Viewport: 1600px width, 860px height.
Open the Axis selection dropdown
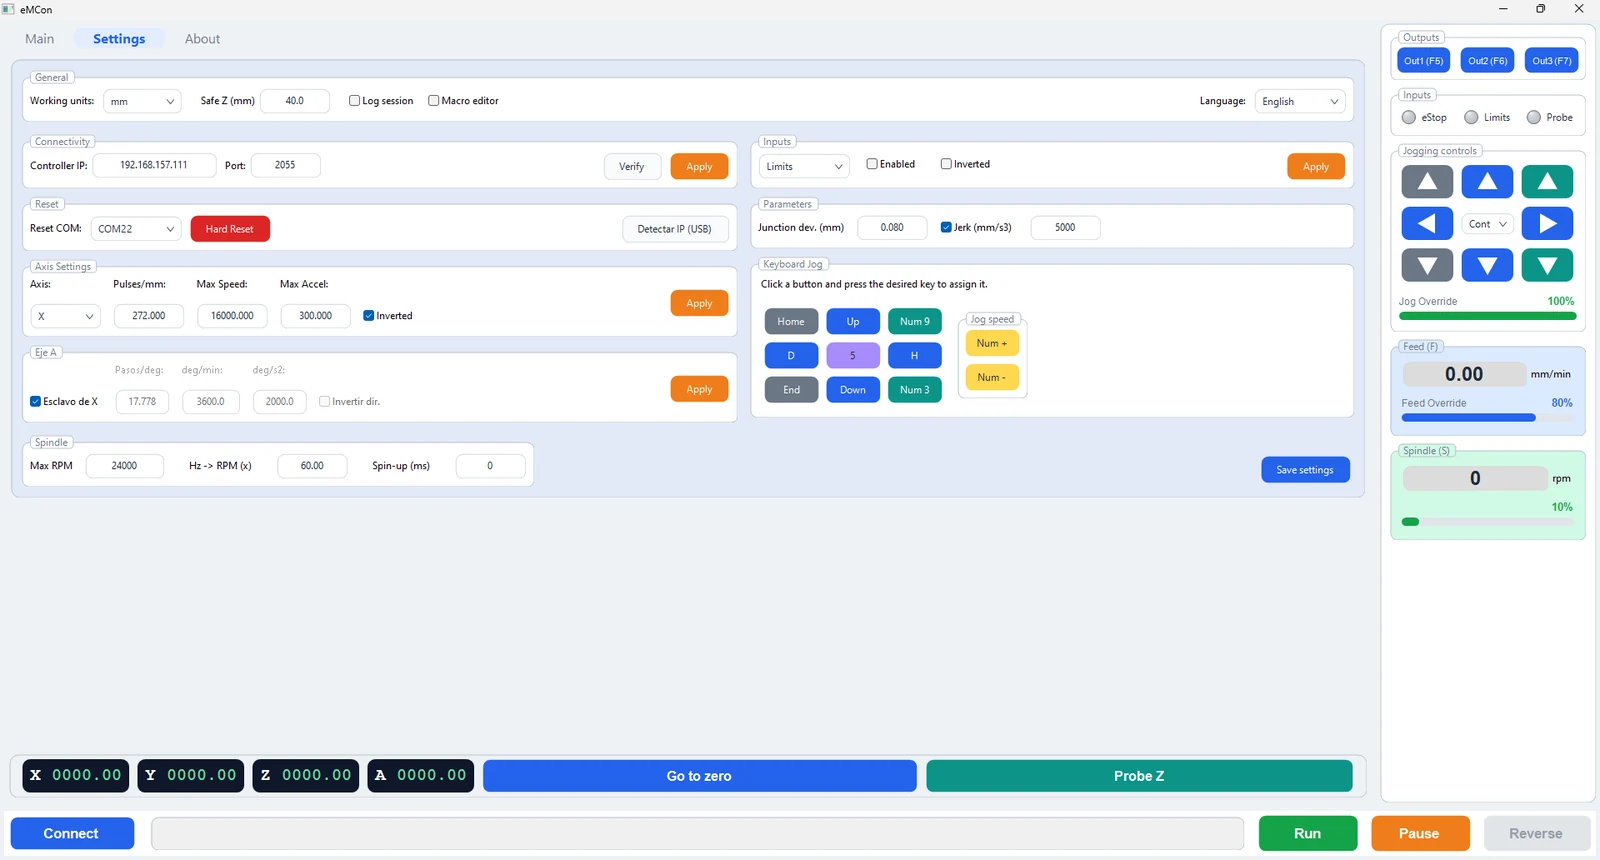[x=65, y=316]
